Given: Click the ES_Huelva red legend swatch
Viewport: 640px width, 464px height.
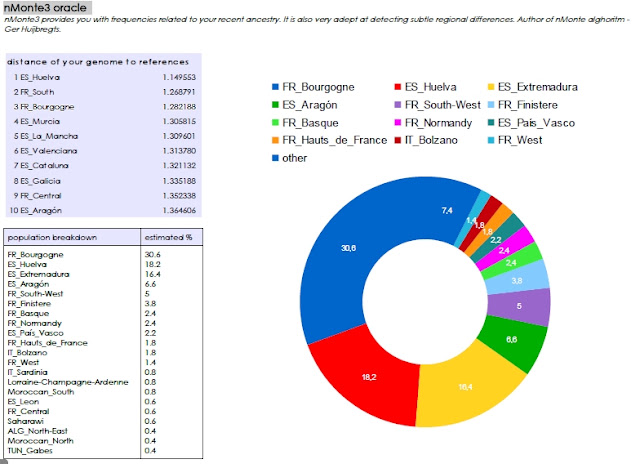Looking at the screenshot, I should (398, 87).
